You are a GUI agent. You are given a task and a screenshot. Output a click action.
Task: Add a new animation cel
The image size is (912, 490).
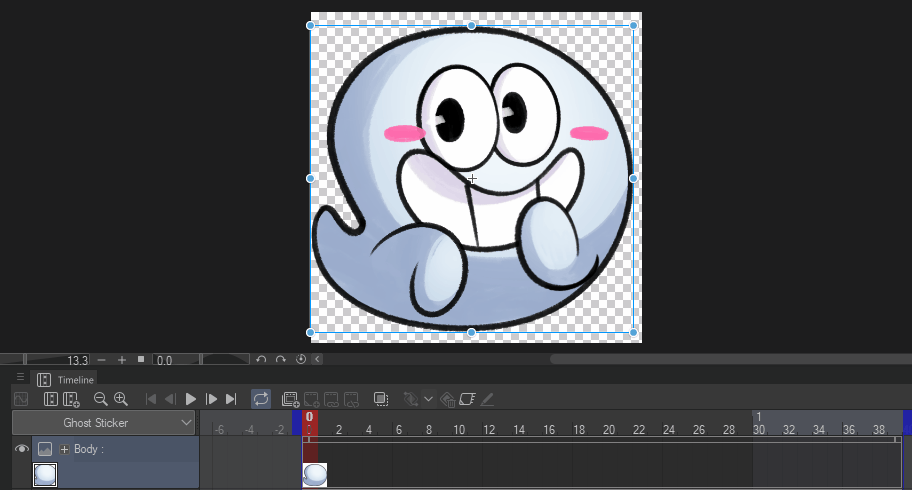[291, 399]
